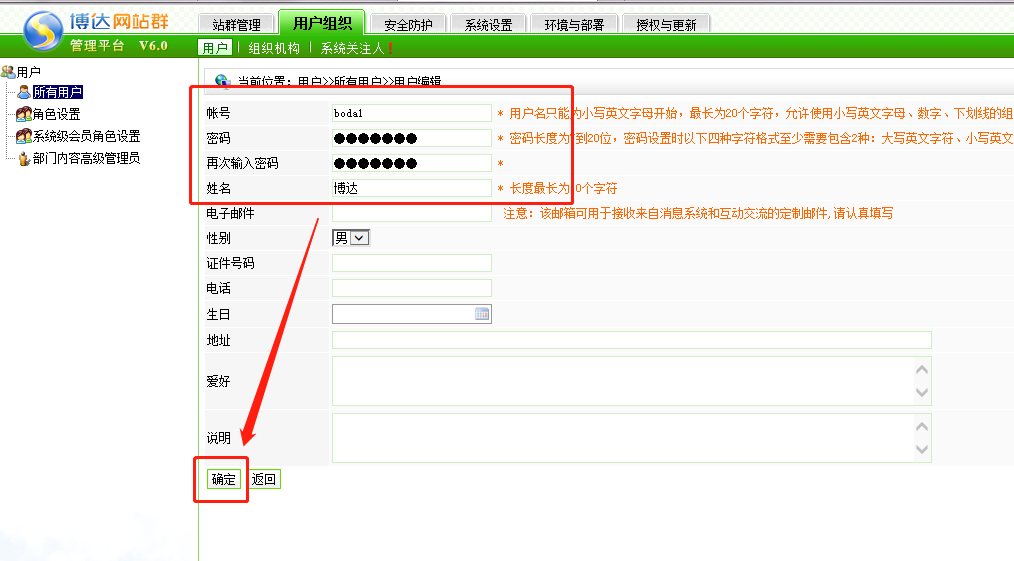Click the 部门内容高级管理员 icon

(x=24, y=158)
